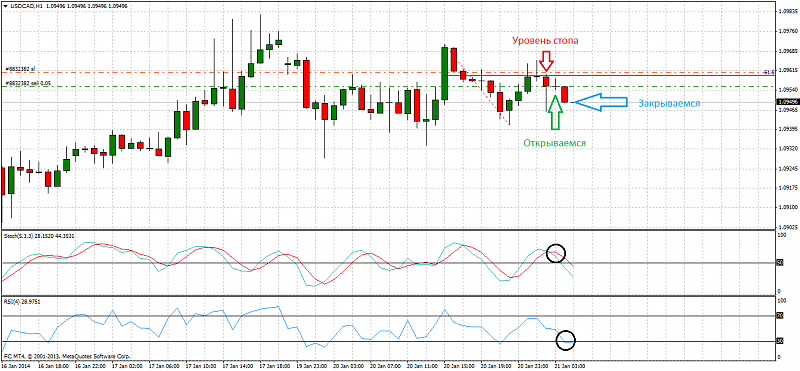This screenshot has width=800, height=371.
Task: Click the 1.09685 price axis label
Action: click(789, 52)
